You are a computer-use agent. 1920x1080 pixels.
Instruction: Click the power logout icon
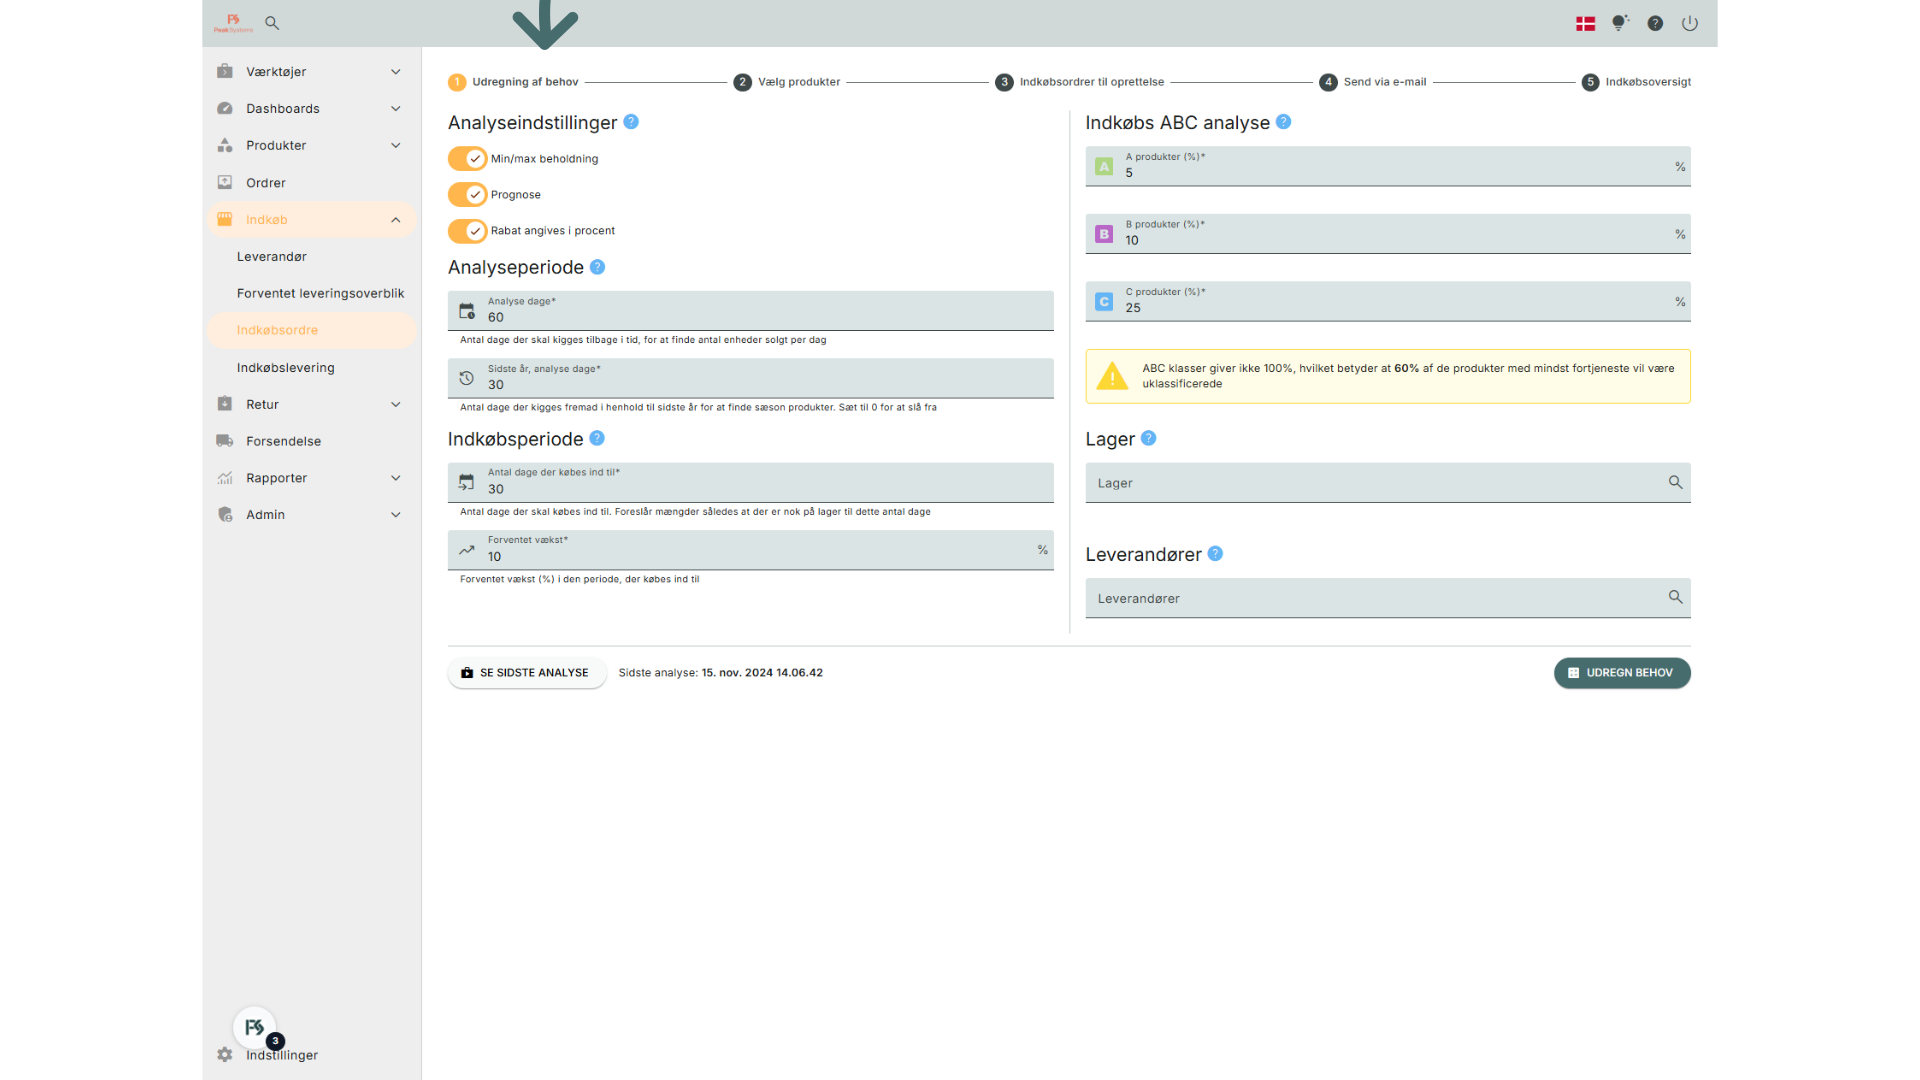click(1690, 23)
